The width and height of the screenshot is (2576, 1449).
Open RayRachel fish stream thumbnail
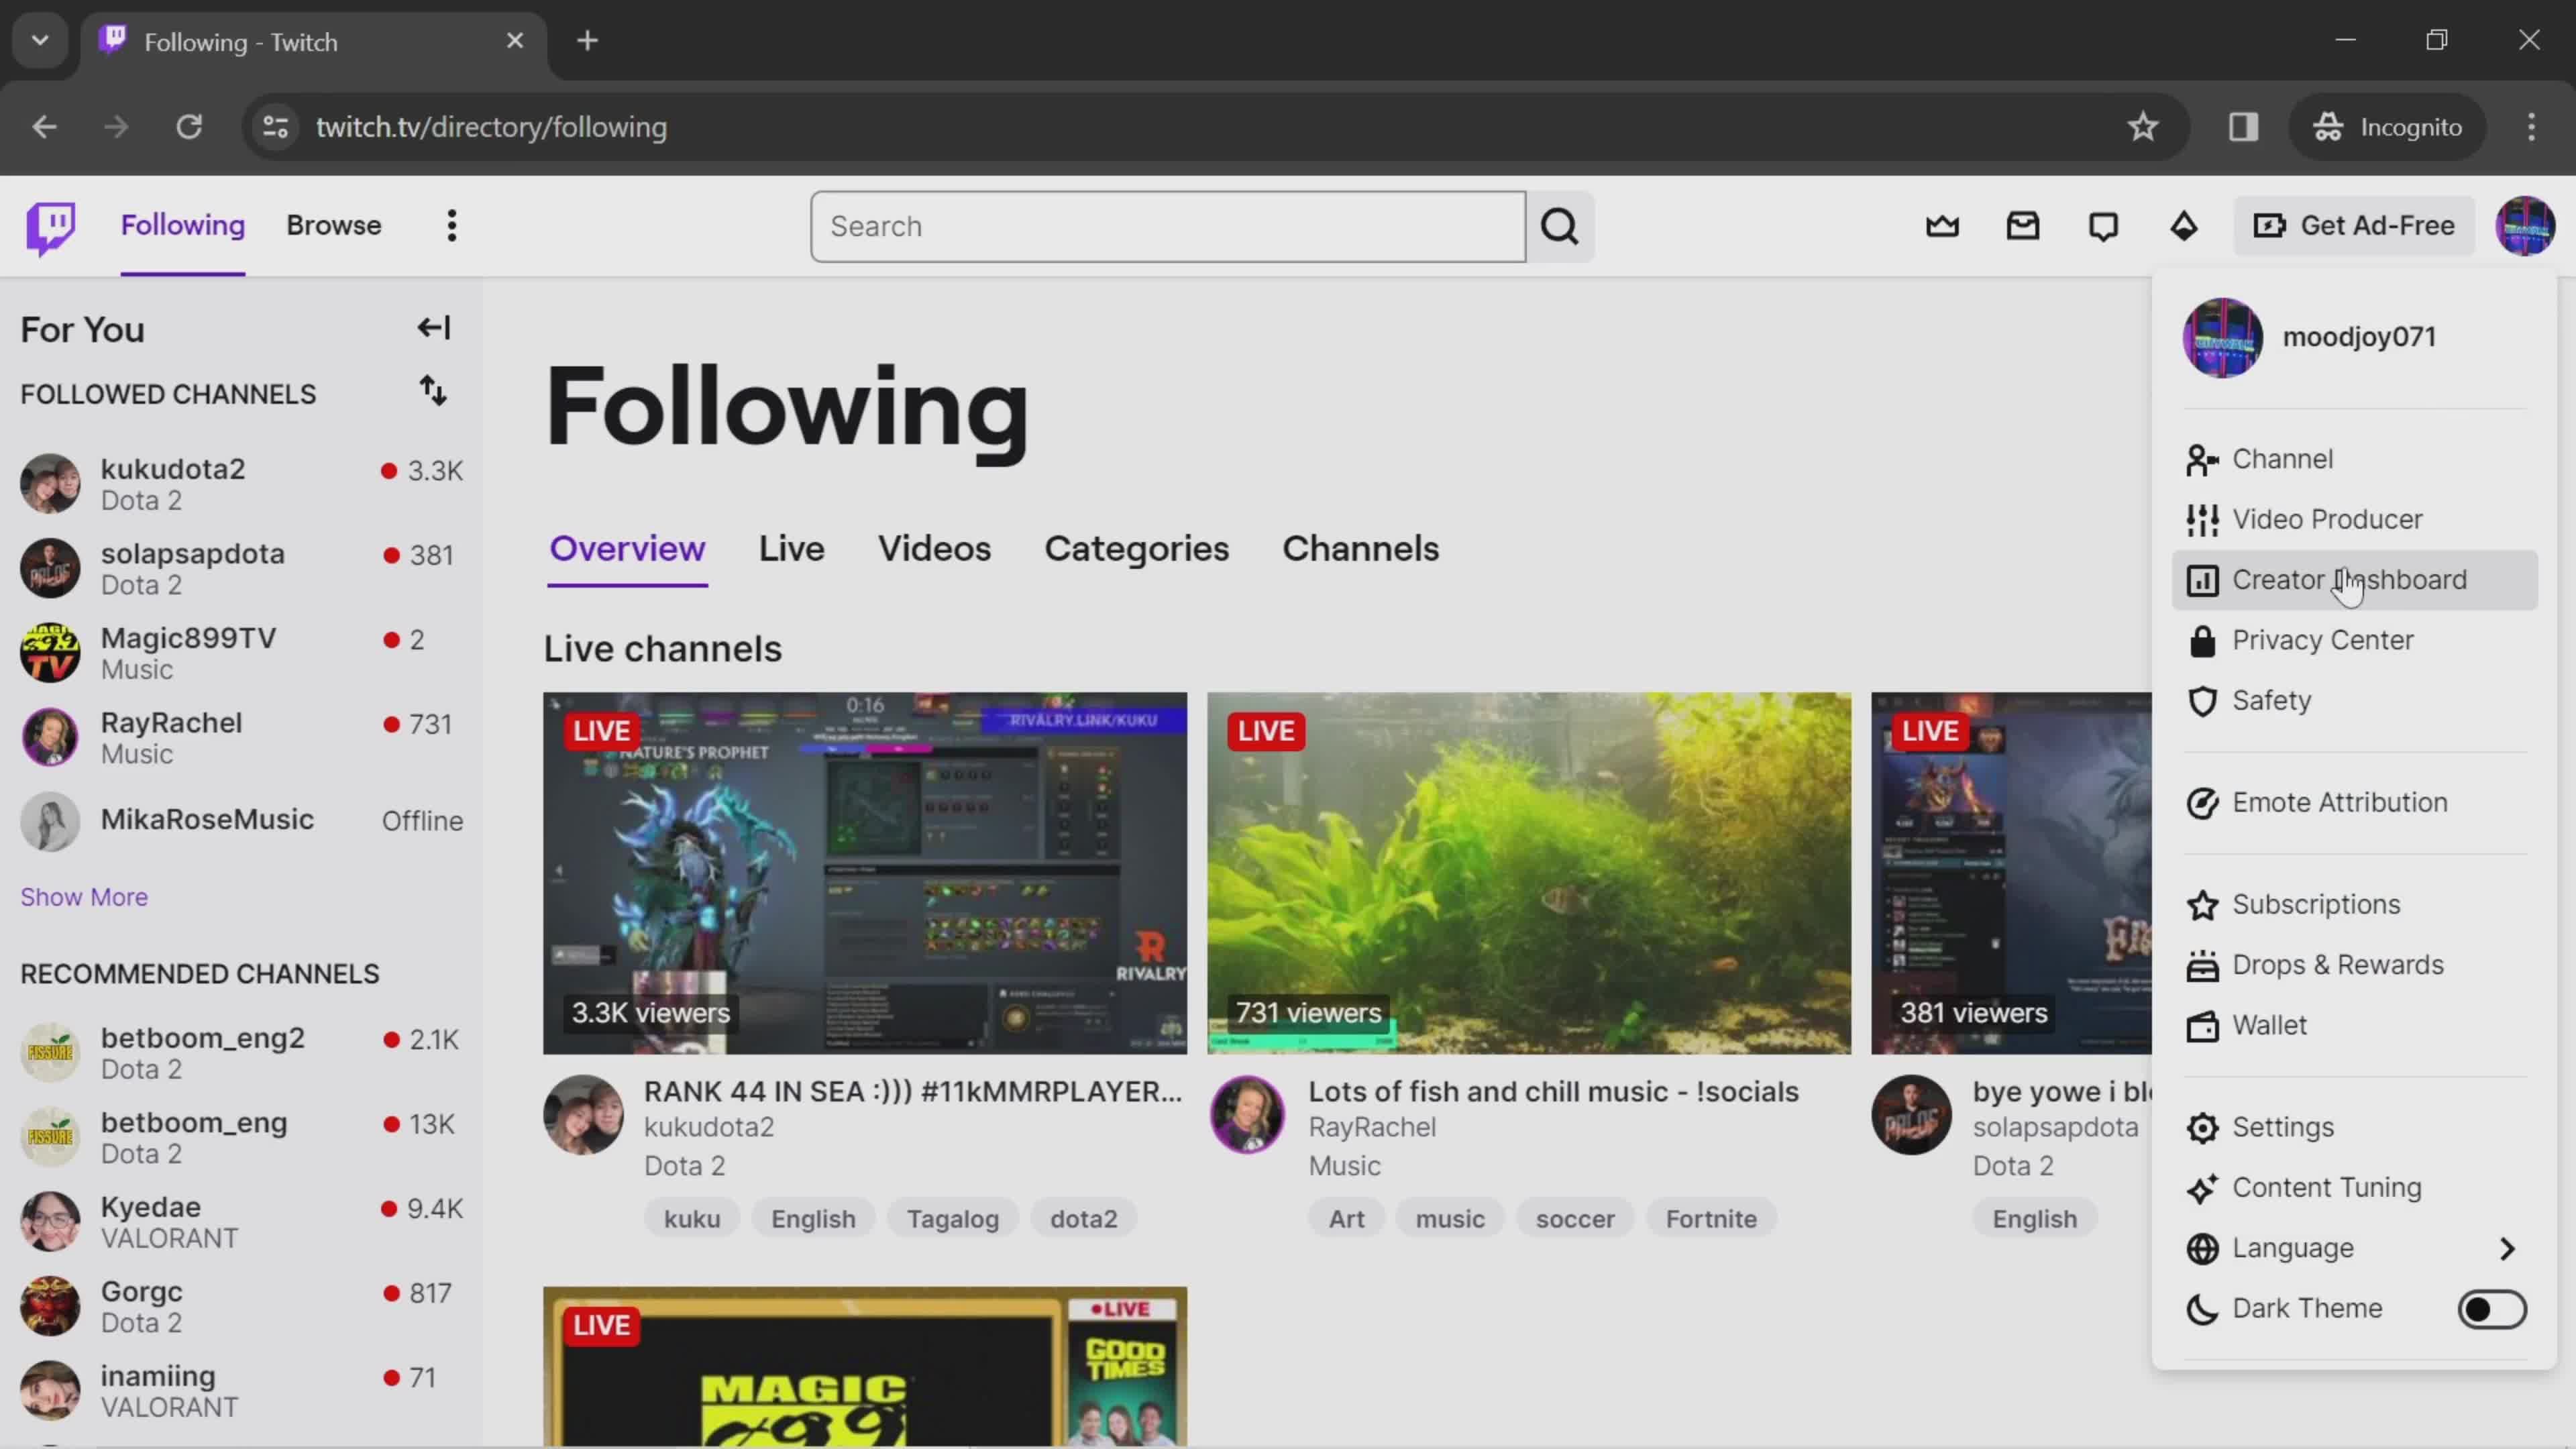[1528, 873]
